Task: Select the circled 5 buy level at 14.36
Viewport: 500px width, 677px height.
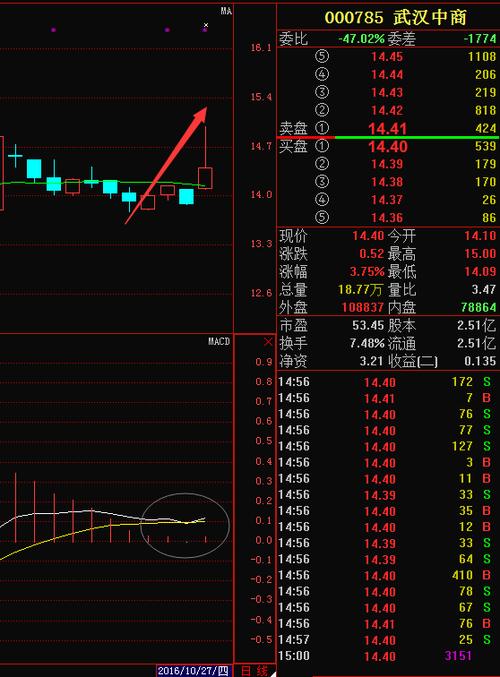Action: click(x=322, y=217)
